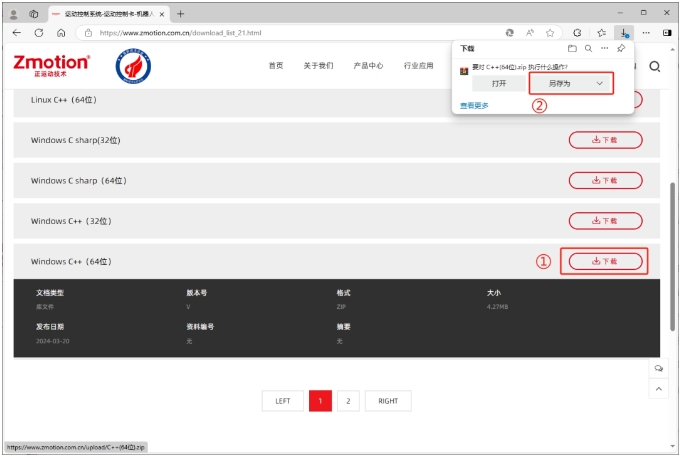Download Windows C++ (64位) file

click(605, 261)
